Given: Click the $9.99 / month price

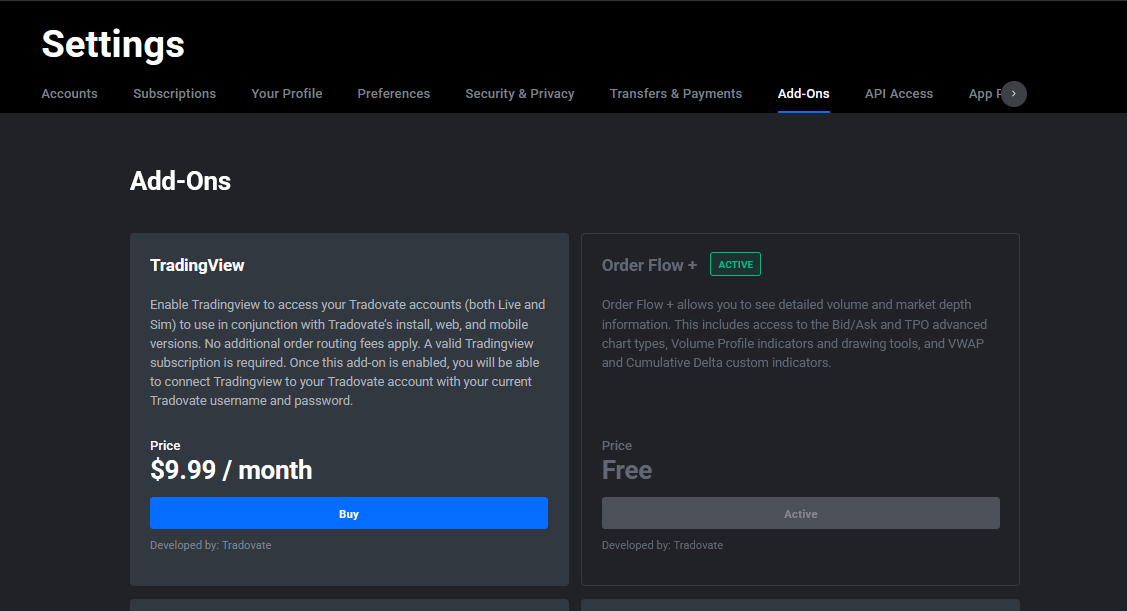Looking at the screenshot, I should click(231, 470).
